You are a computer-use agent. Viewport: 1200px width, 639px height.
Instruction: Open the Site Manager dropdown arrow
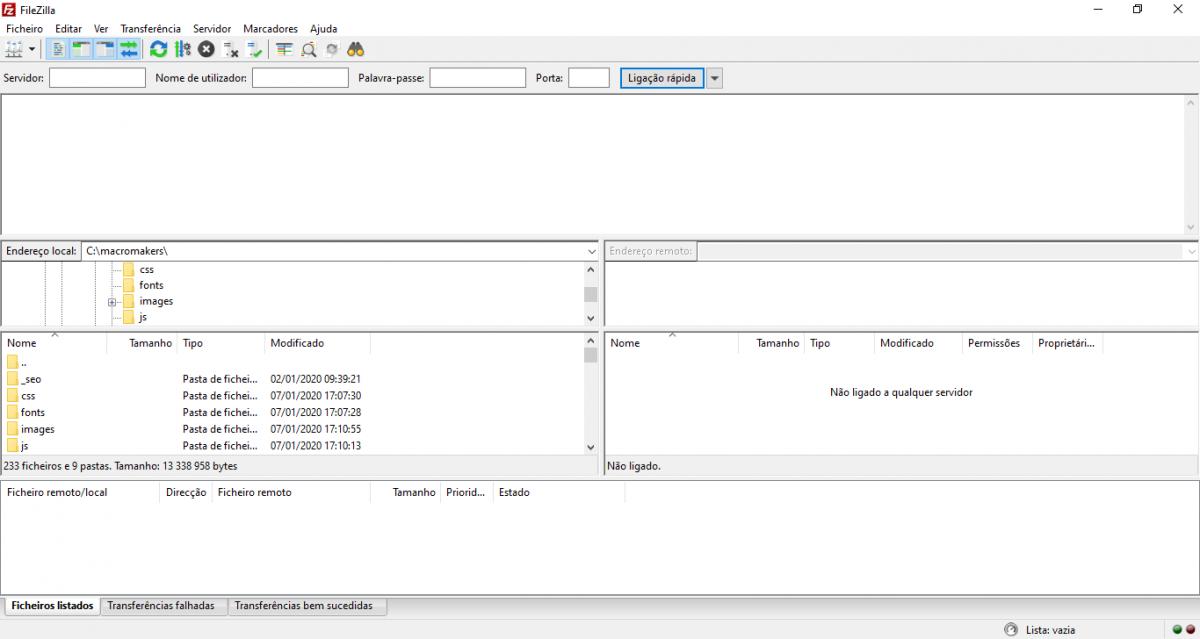(32, 49)
